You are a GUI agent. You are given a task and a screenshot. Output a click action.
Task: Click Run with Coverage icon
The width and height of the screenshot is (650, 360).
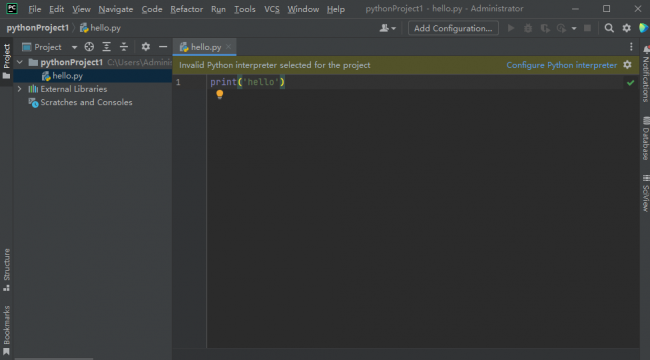pyautogui.click(x=545, y=28)
